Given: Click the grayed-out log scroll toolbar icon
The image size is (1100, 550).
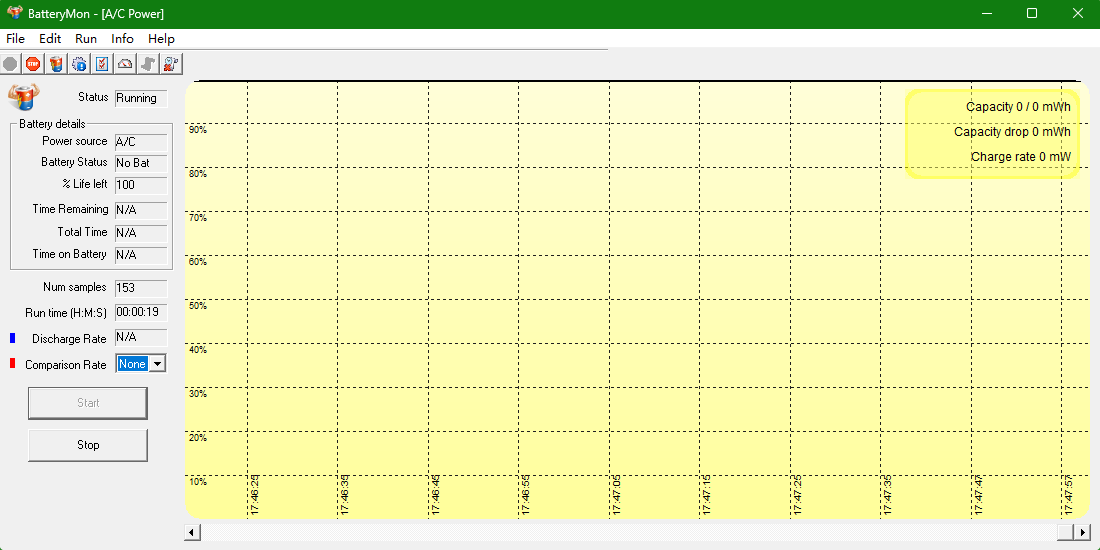Looking at the screenshot, I should pyautogui.click(x=148, y=64).
